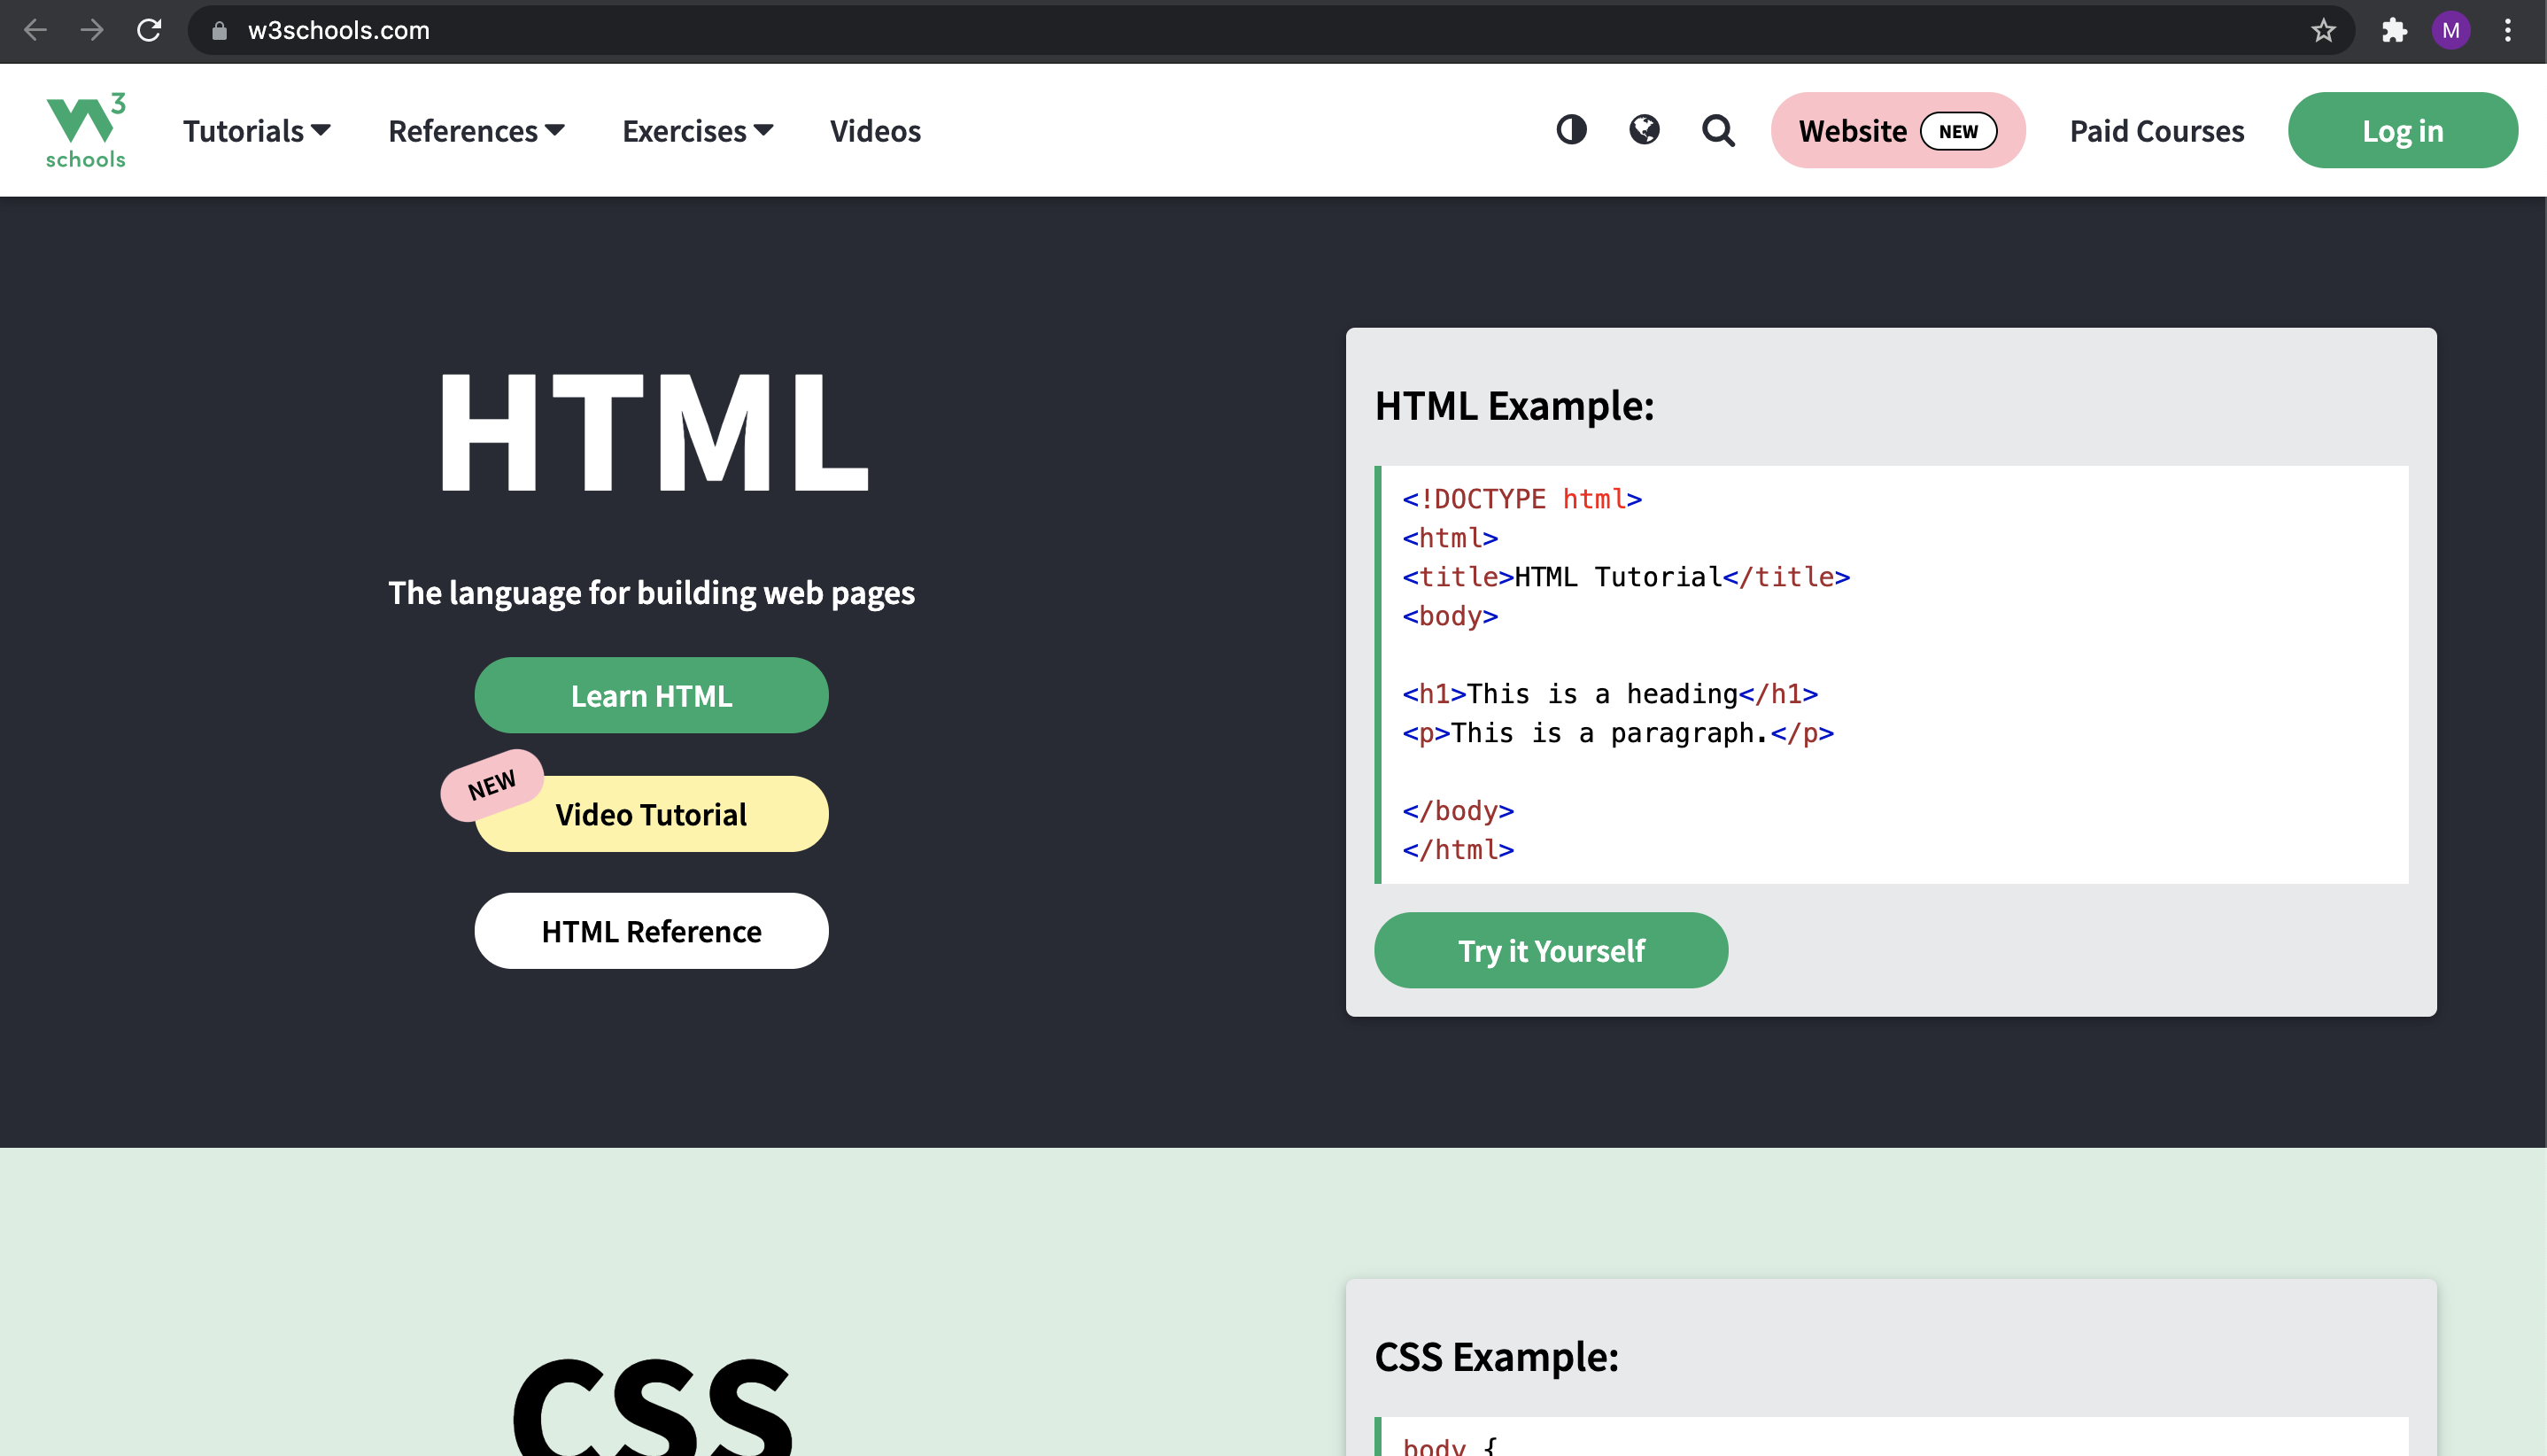
Task: Click the pink Website NEW button
Action: coord(1898,130)
